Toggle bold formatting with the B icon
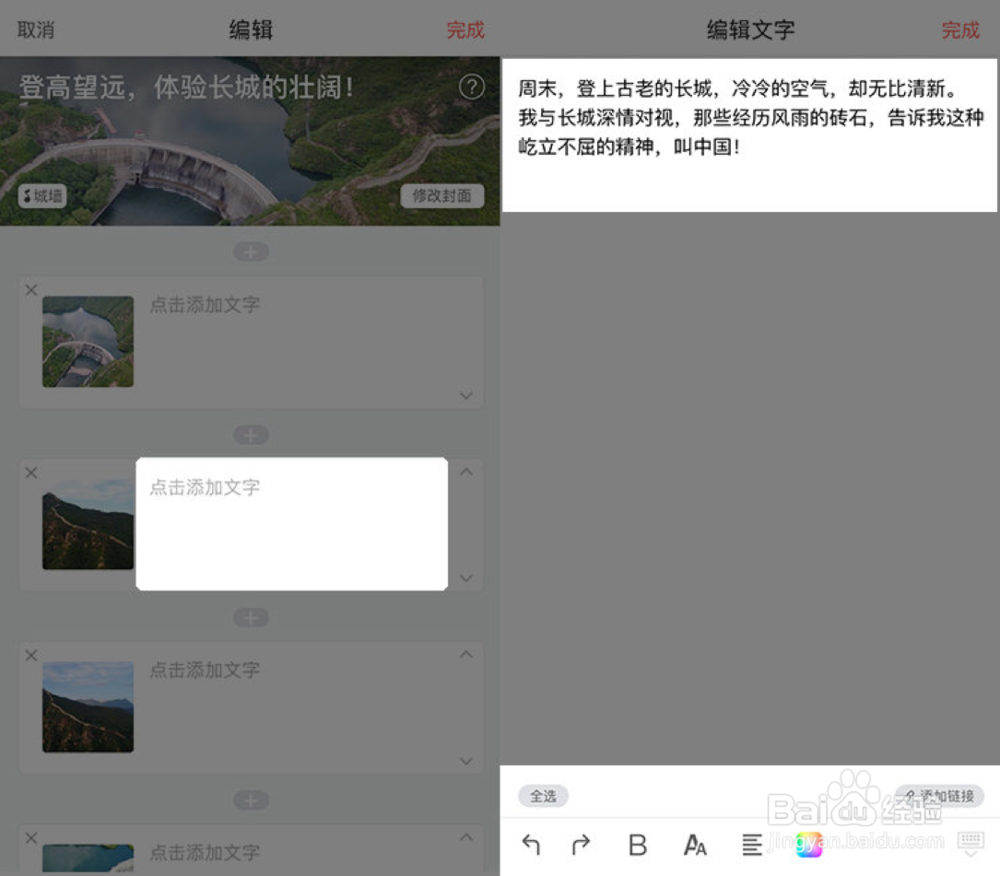Screen dimensions: 1000x876 (x=638, y=845)
